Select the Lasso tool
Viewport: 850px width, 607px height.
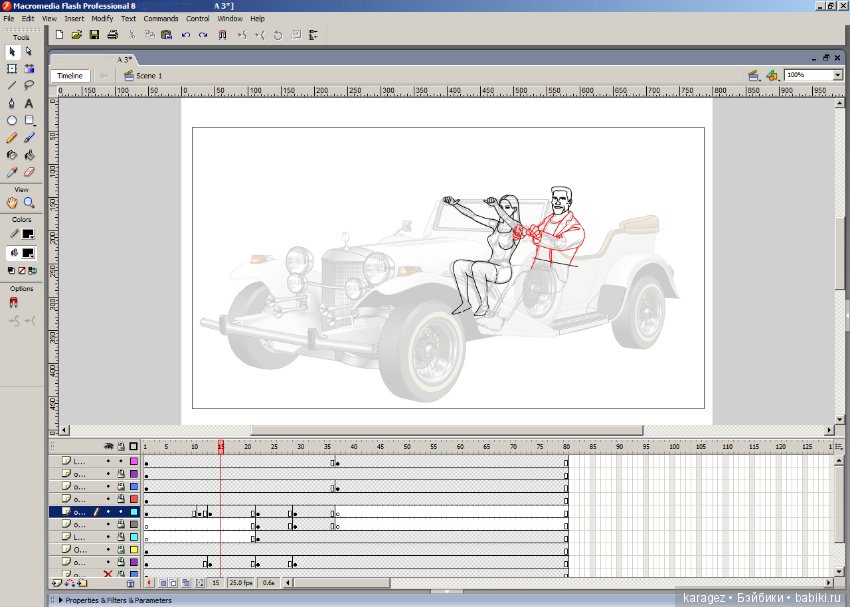pyautogui.click(x=29, y=86)
